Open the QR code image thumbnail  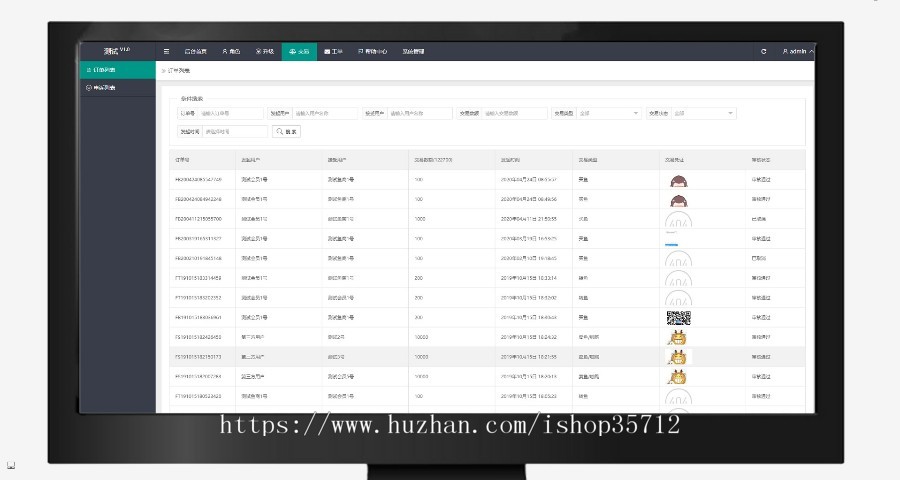click(678, 318)
